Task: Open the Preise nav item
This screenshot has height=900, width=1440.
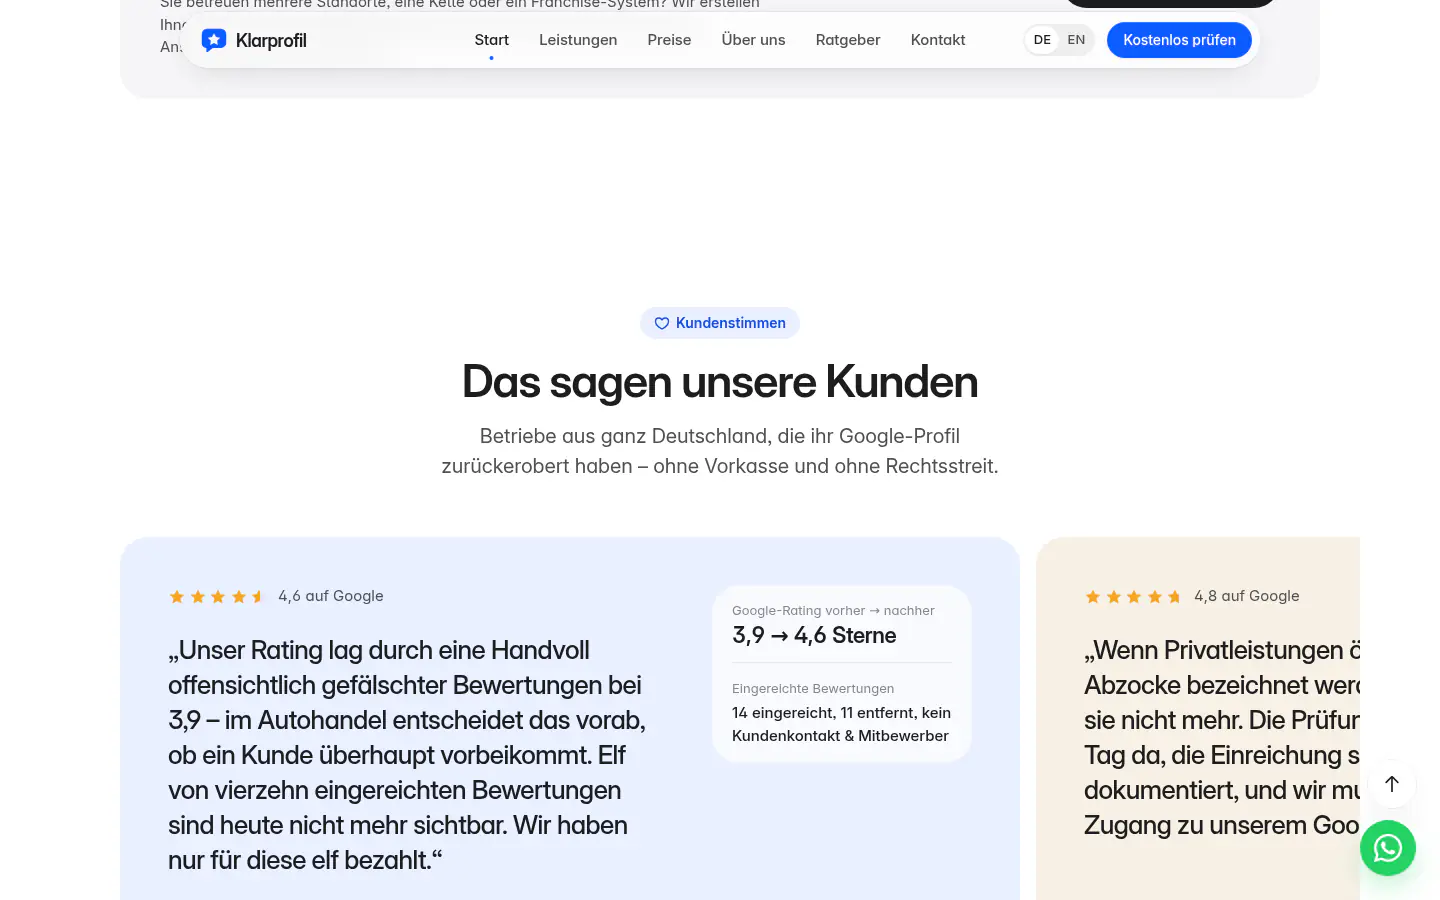Action: (669, 40)
